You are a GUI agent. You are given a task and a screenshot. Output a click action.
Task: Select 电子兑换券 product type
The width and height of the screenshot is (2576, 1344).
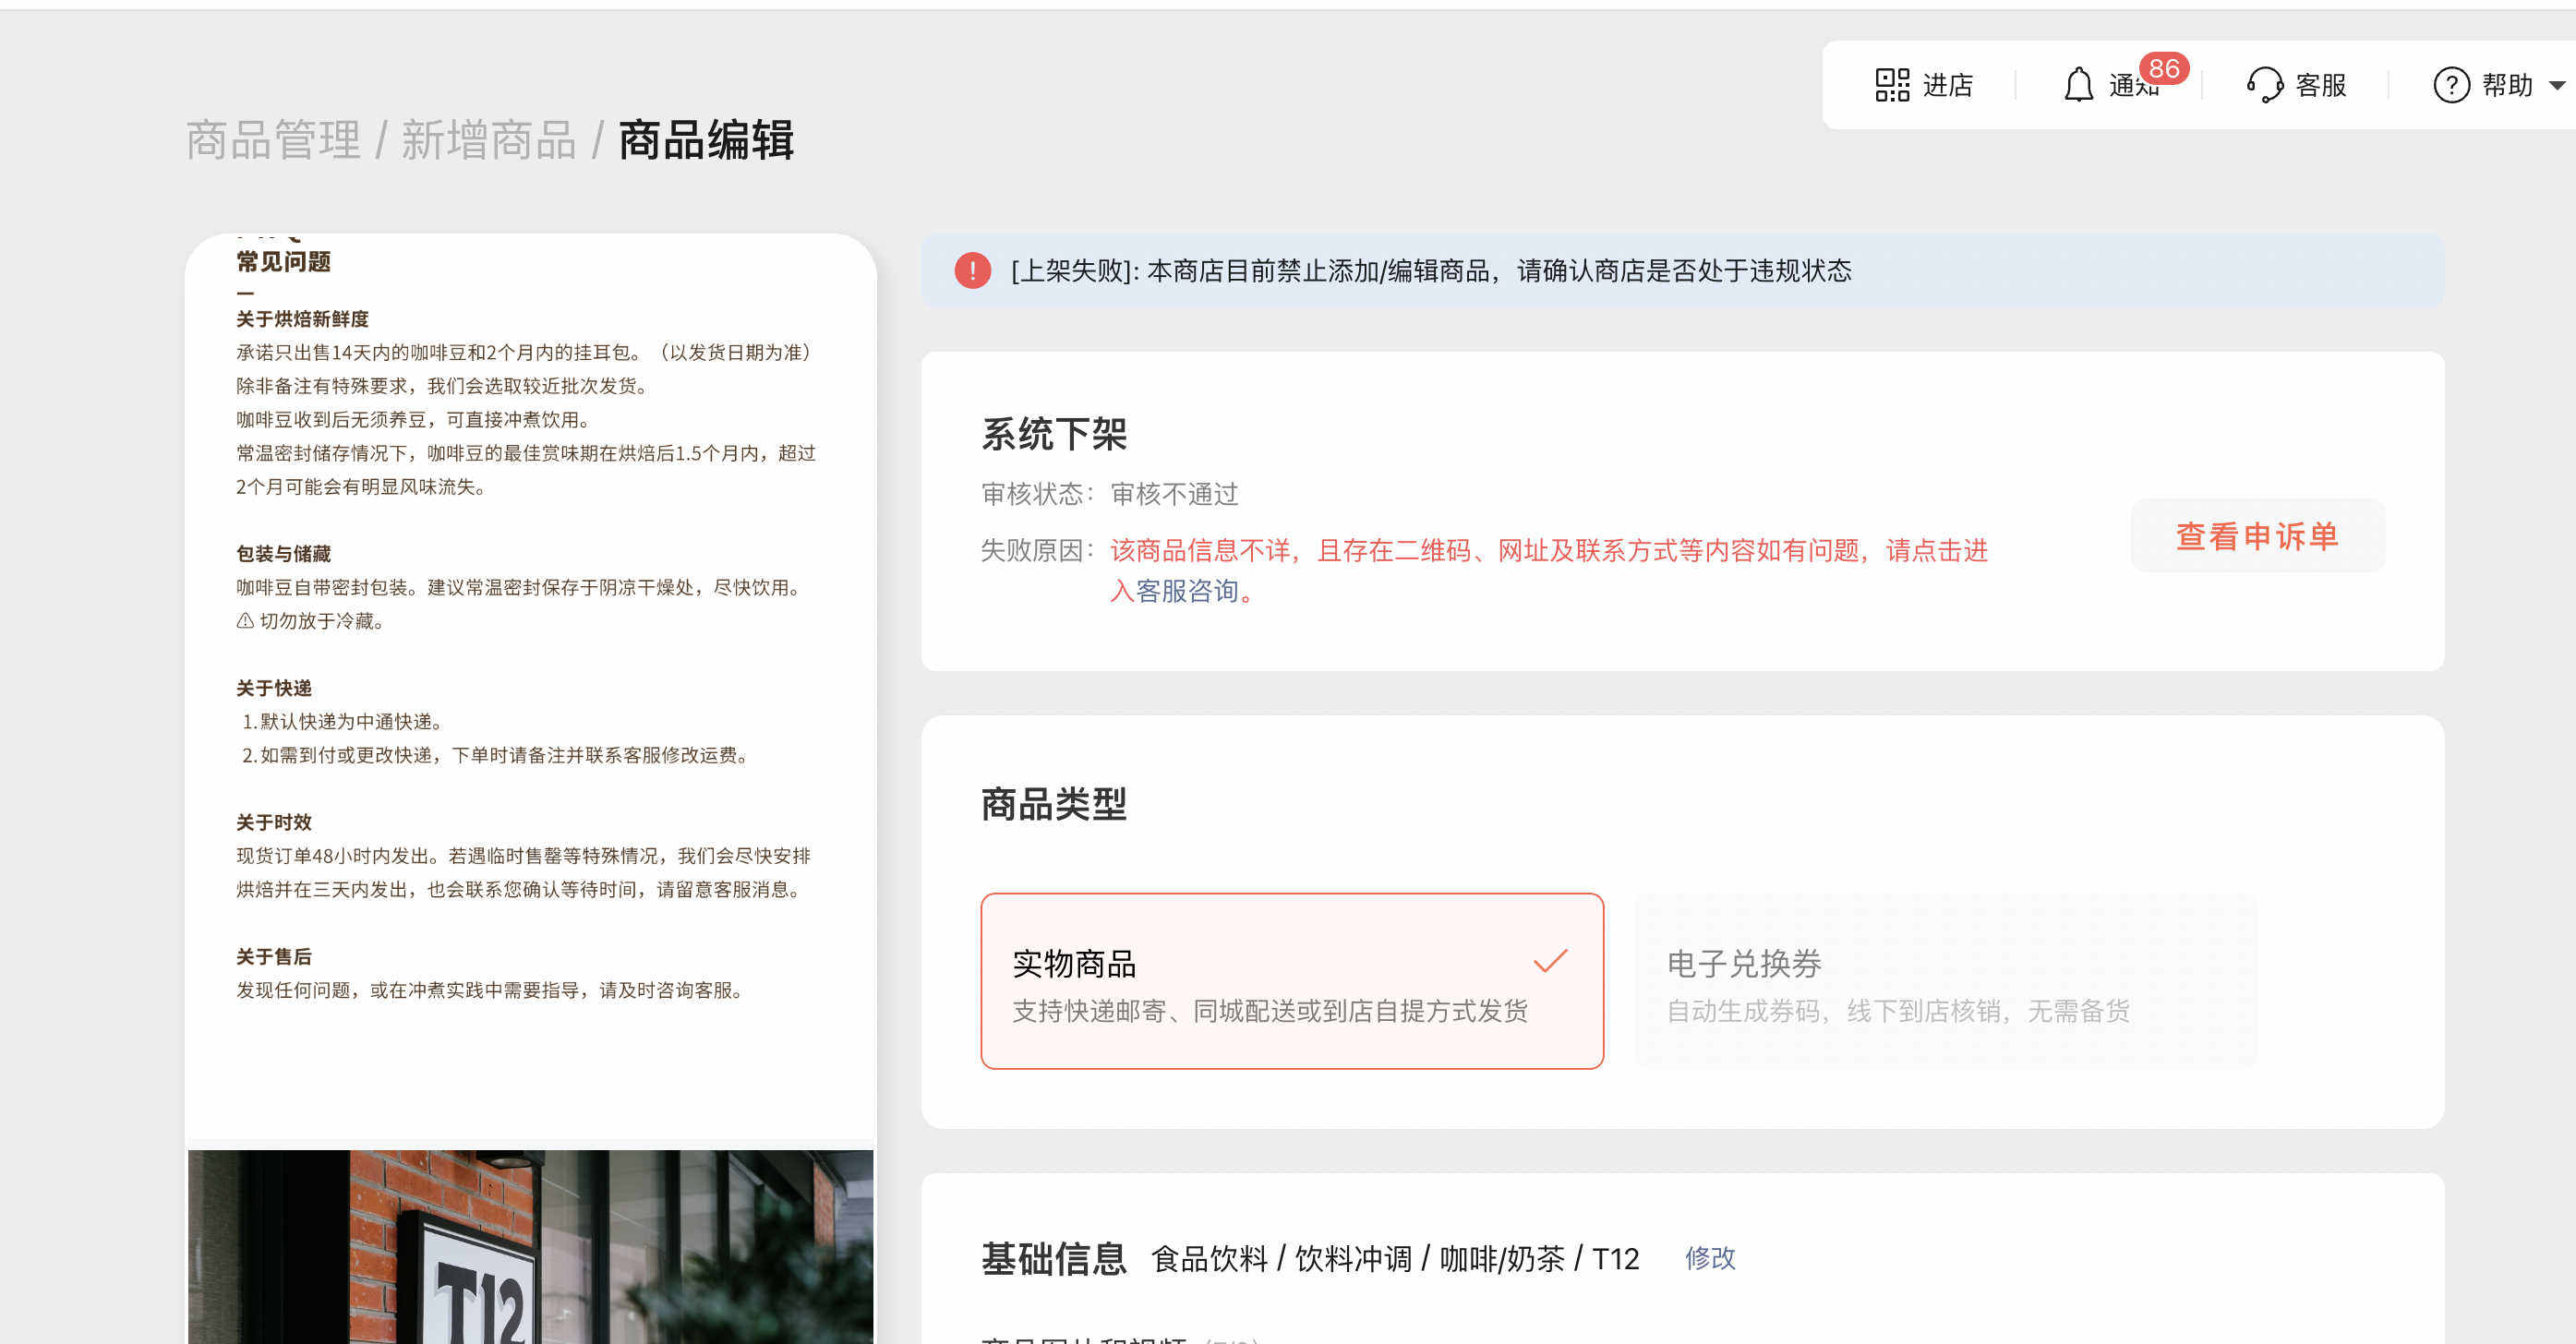point(1945,980)
